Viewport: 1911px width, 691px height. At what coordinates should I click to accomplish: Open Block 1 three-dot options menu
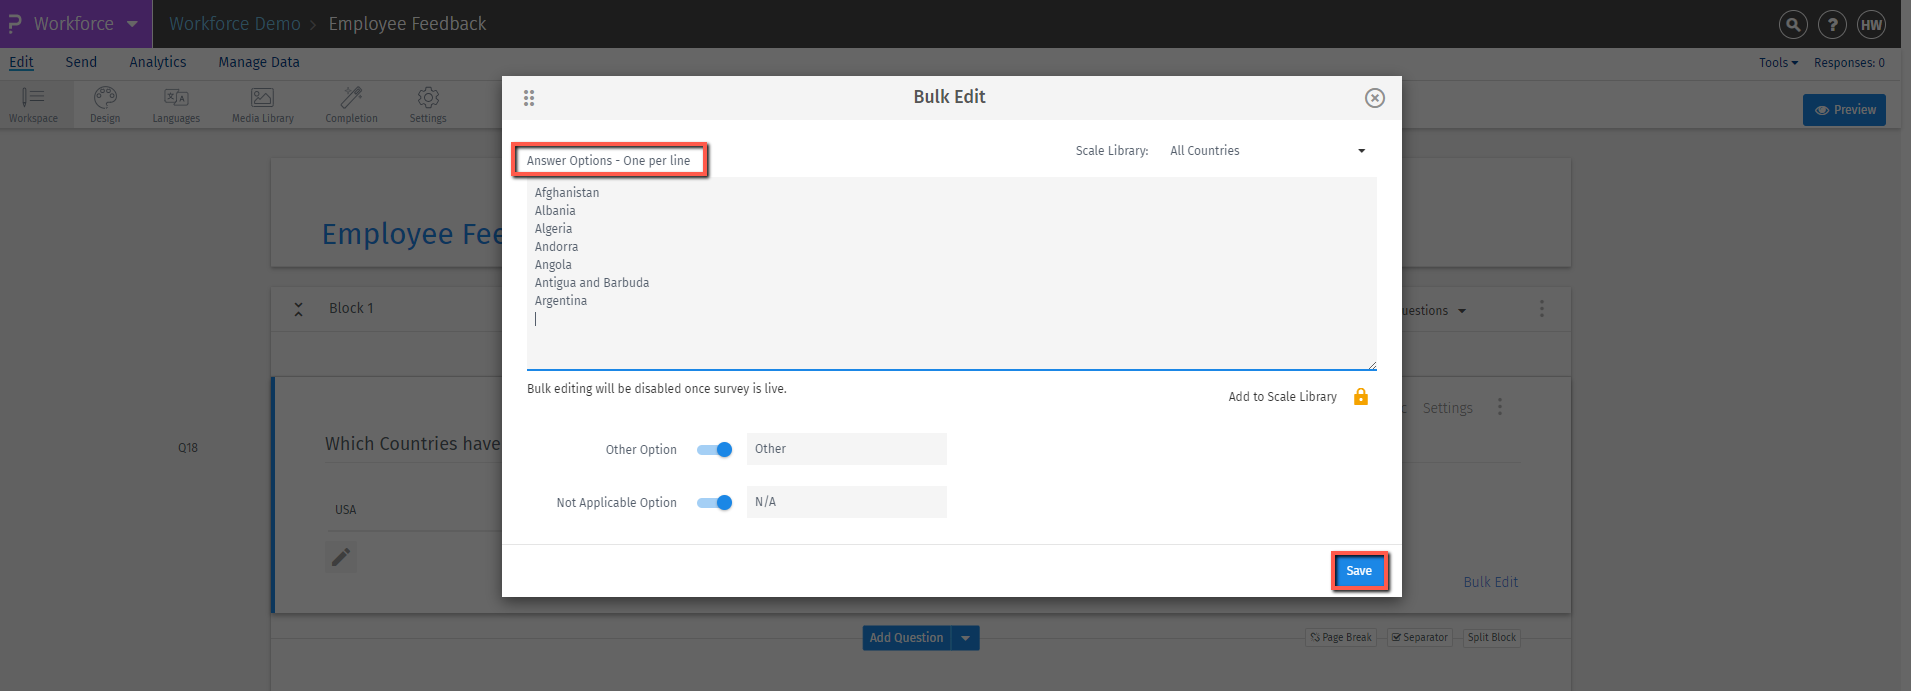pos(1542,309)
